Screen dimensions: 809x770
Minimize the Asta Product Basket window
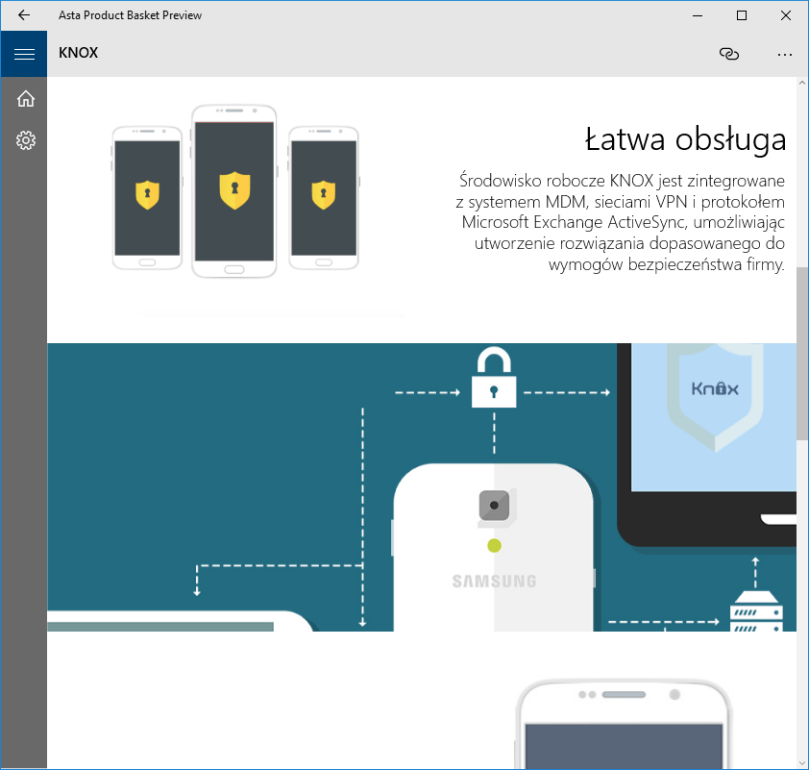coord(696,15)
